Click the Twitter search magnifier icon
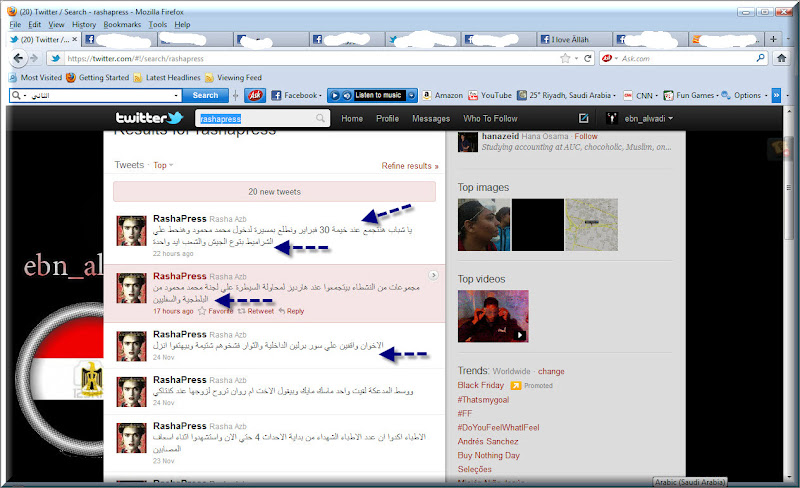The width and height of the screenshot is (800, 488). [x=320, y=118]
